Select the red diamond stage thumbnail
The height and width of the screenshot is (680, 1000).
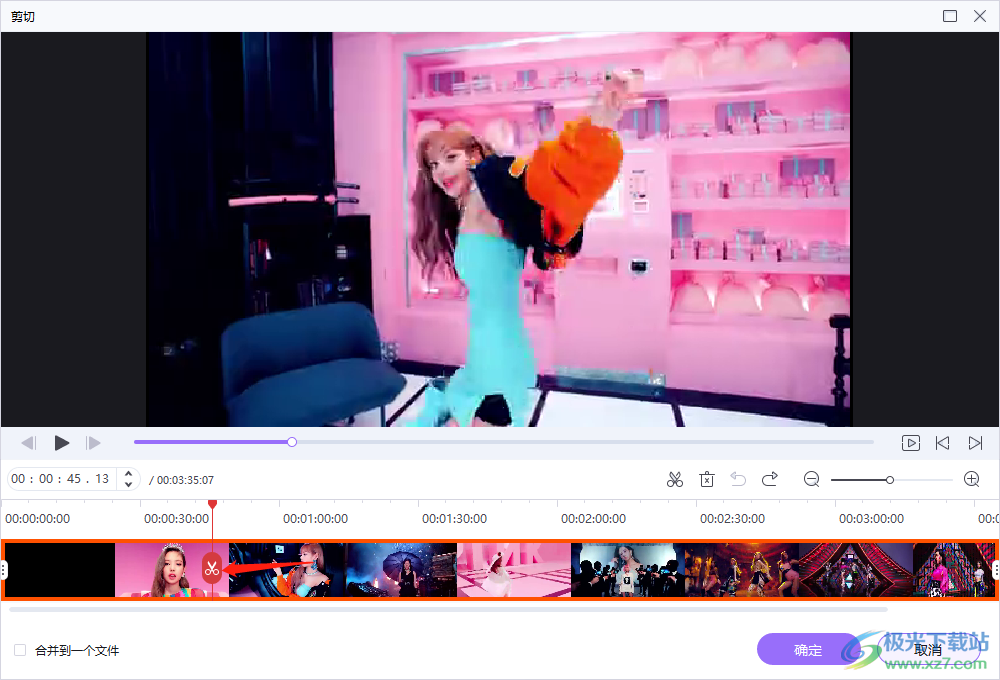[x=856, y=570]
